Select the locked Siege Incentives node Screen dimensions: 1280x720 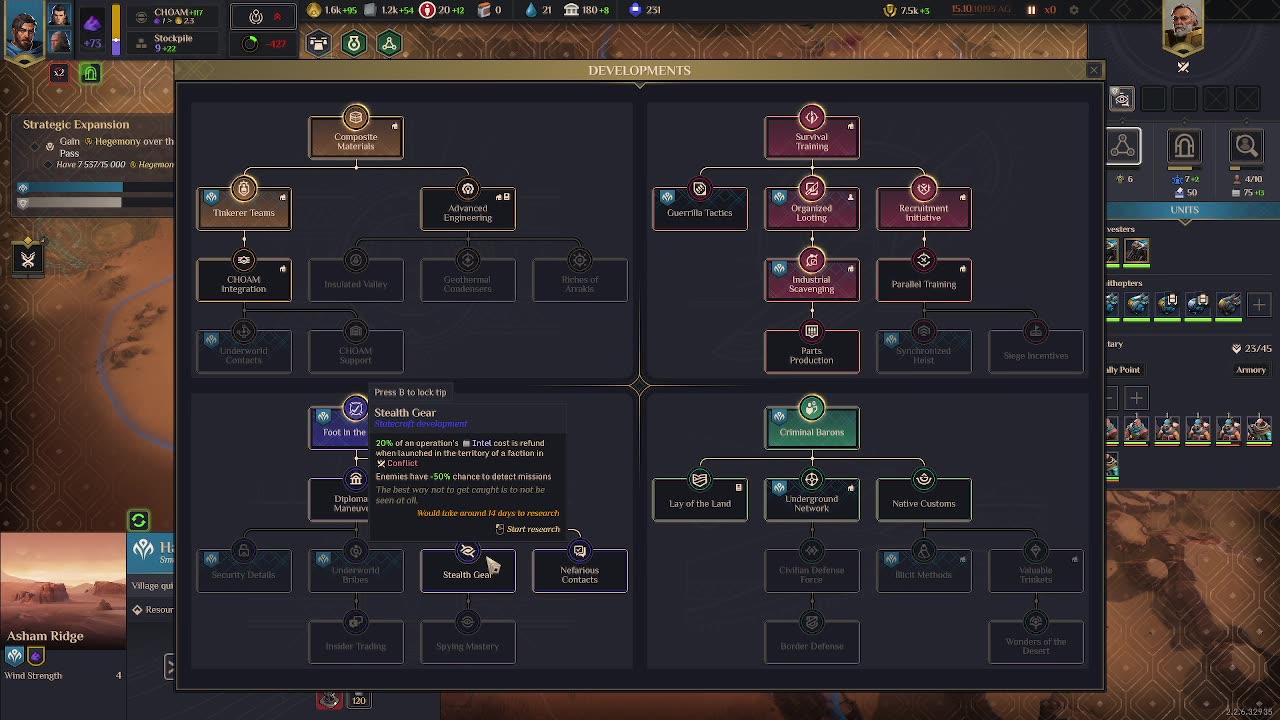pyautogui.click(x=1036, y=352)
